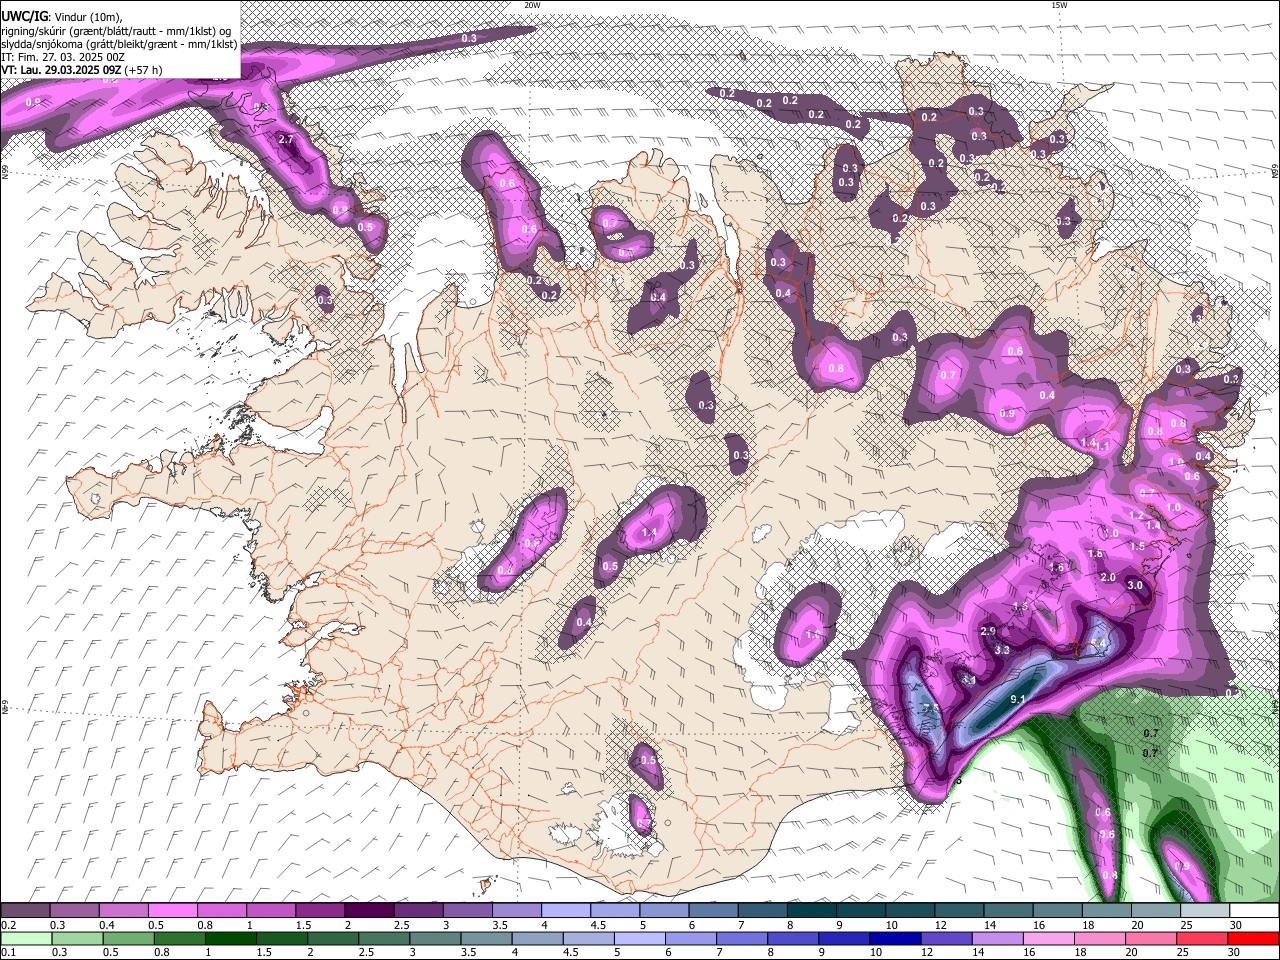This screenshot has height=960, width=1280.
Task: Select the dark blue 10 swatch, lower scale
Action: [x=895, y=939]
